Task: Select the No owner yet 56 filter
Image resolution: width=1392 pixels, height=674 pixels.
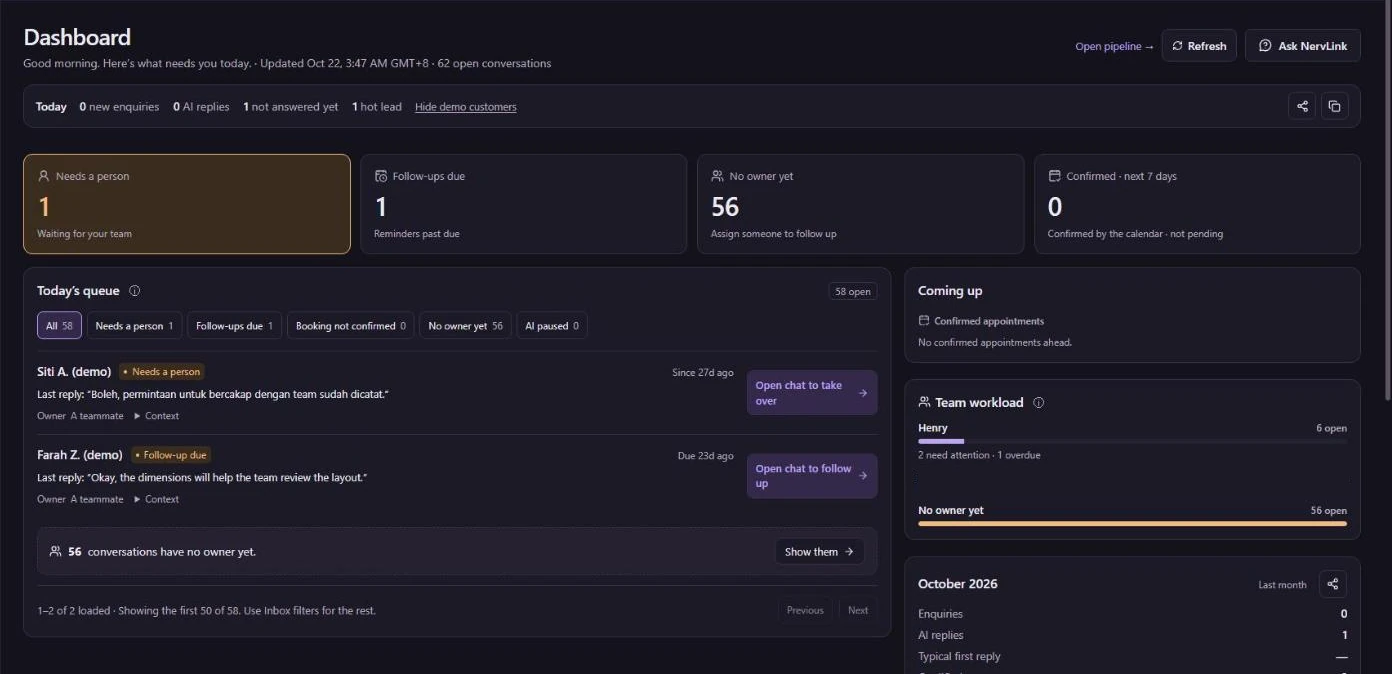Action: (465, 326)
